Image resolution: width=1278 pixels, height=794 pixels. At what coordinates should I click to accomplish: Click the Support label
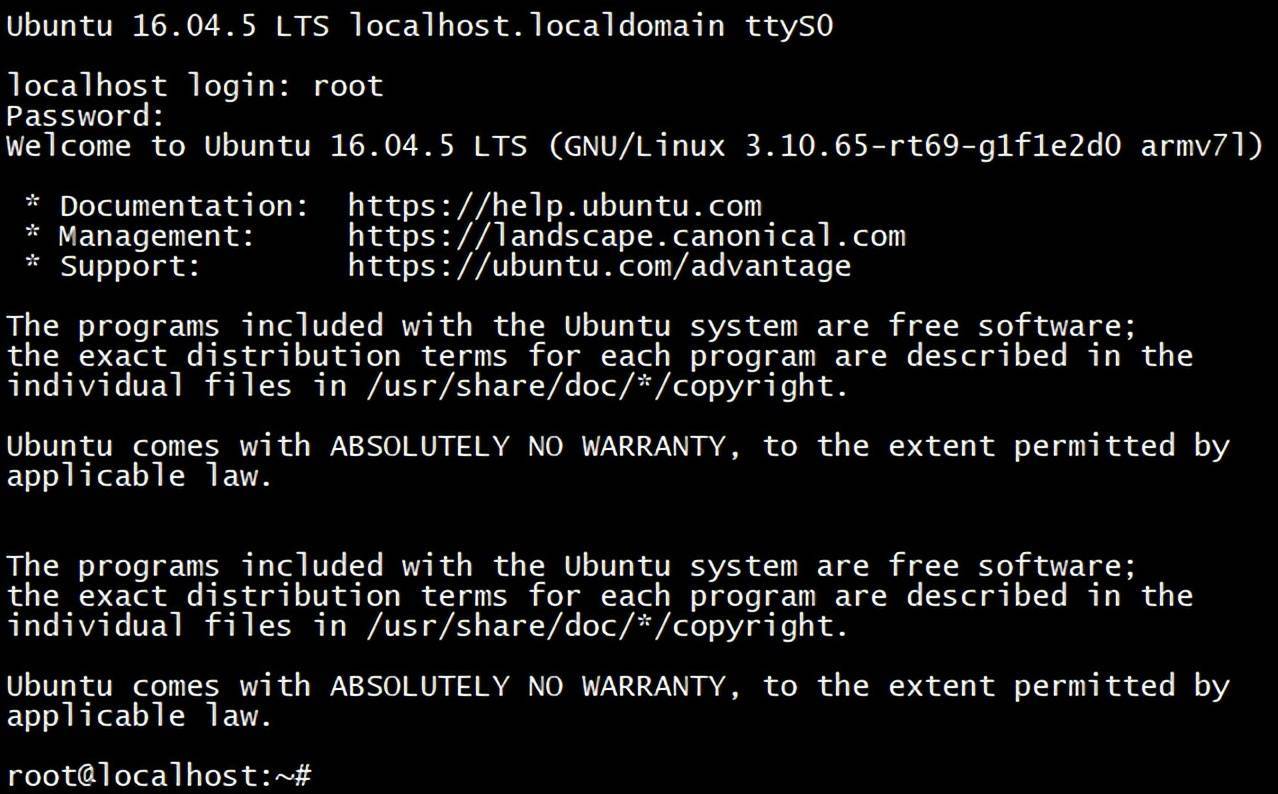pos(130,267)
